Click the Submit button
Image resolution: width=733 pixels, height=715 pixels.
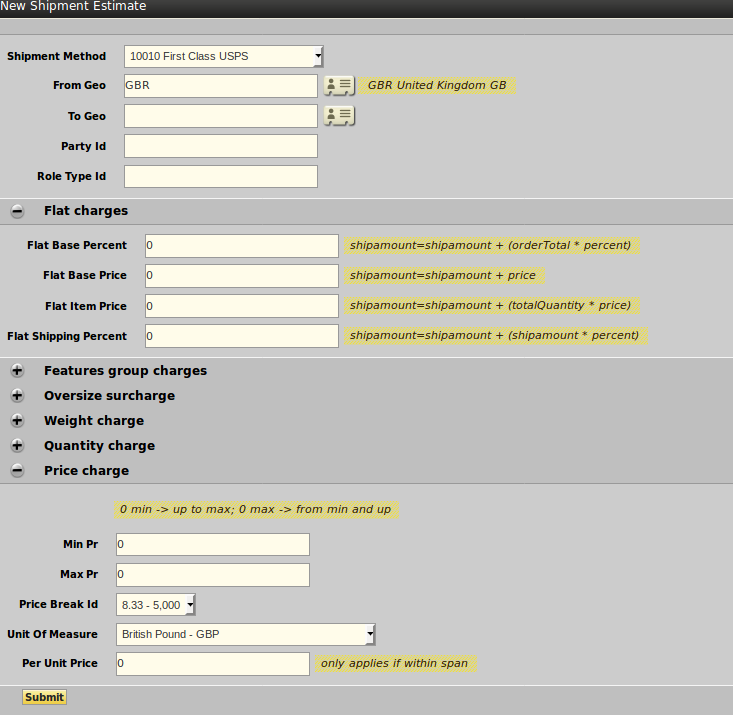[x=44, y=697]
